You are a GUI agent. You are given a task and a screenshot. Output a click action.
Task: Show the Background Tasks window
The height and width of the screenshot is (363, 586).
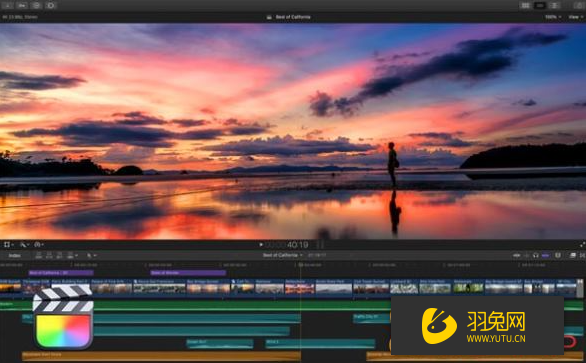pos(36,5)
